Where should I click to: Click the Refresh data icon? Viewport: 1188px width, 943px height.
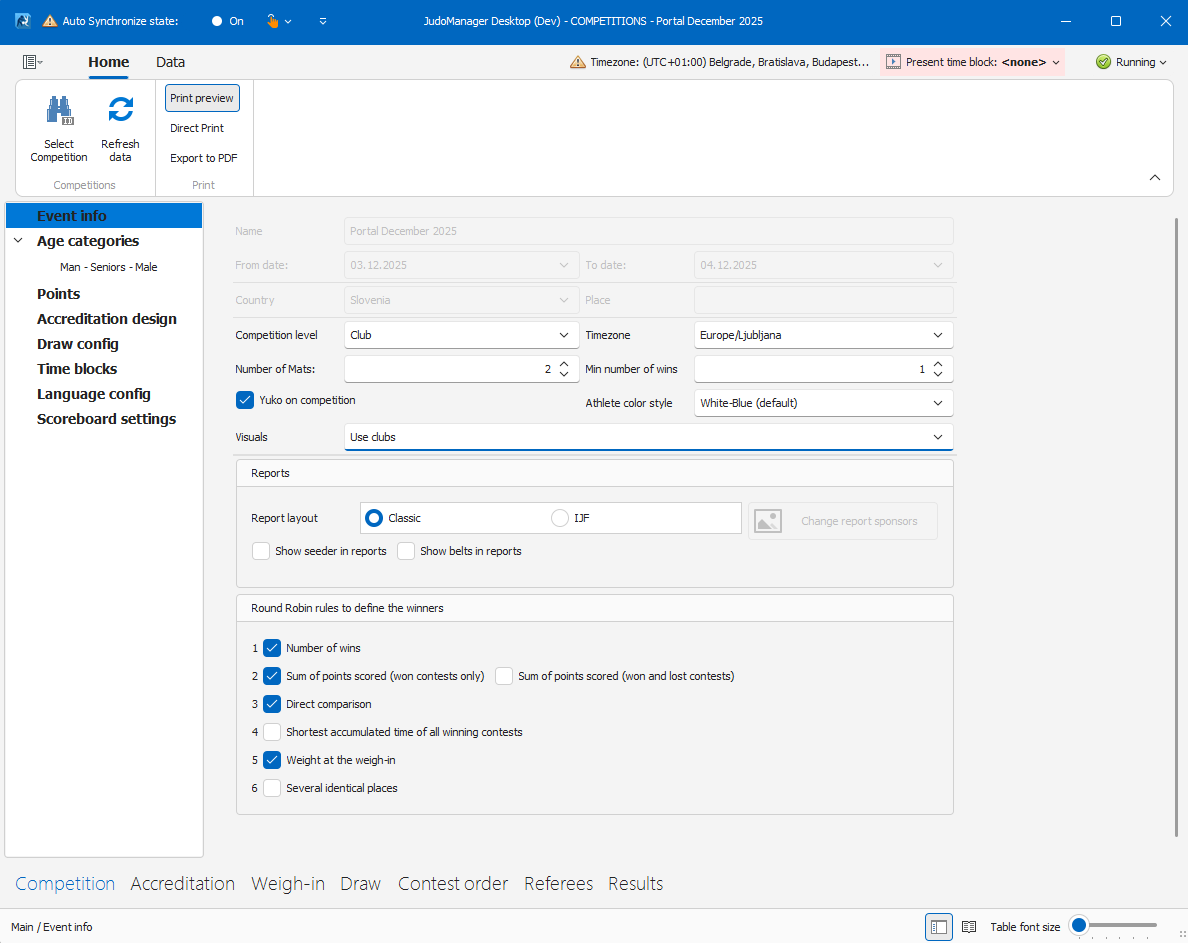(120, 110)
